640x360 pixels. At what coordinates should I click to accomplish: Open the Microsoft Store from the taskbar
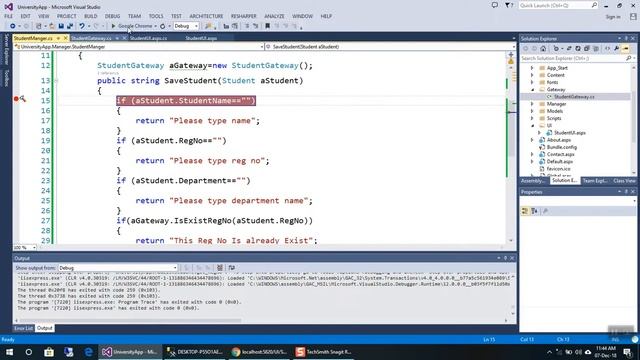(x=49, y=352)
